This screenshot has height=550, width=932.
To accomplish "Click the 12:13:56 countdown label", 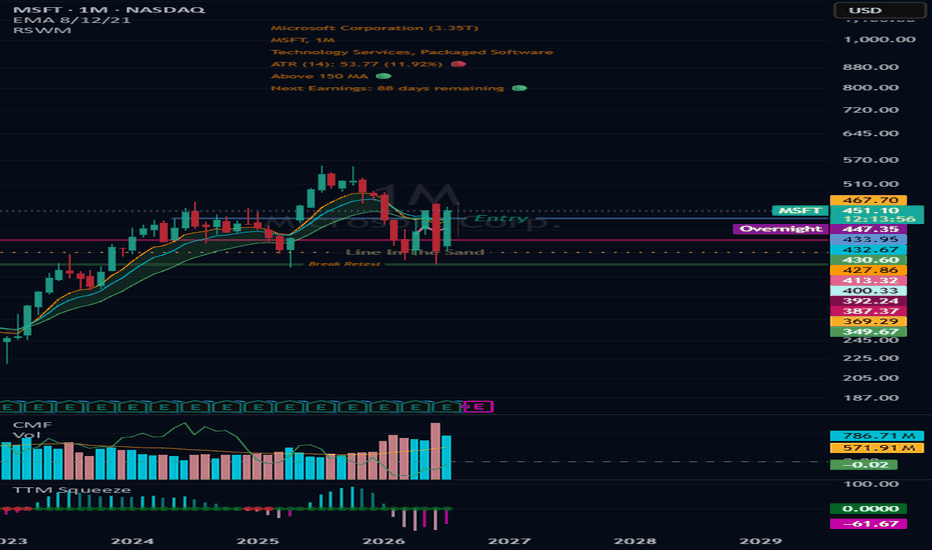I will 877,219.
